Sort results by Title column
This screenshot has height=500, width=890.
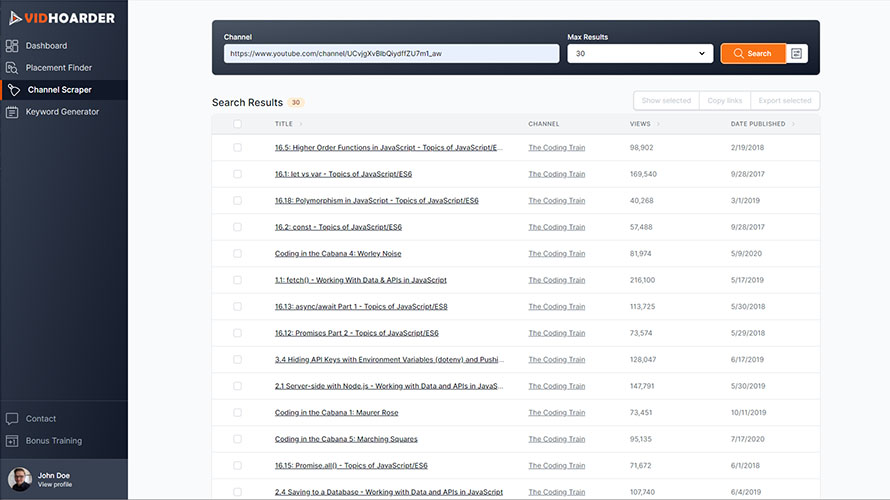pyautogui.click(x=288, y=124)
